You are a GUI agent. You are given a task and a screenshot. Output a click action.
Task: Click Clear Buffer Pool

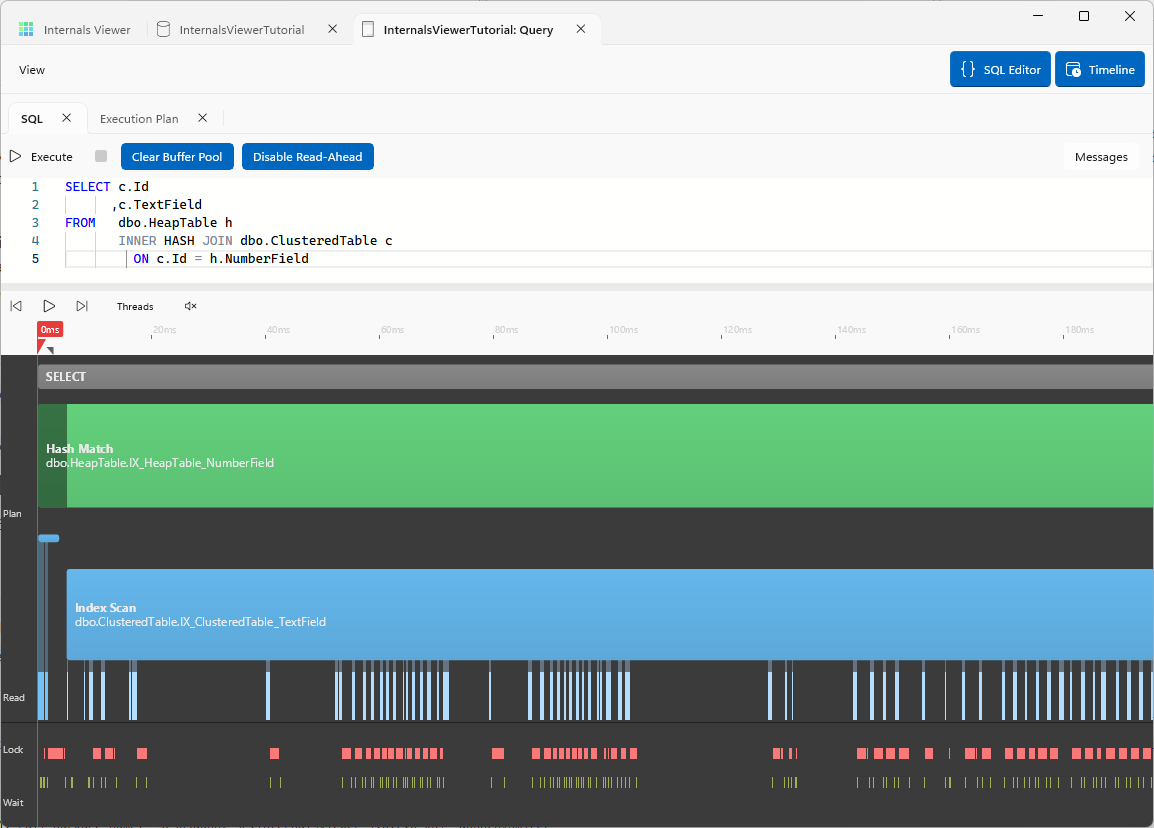tap(177, 157)
